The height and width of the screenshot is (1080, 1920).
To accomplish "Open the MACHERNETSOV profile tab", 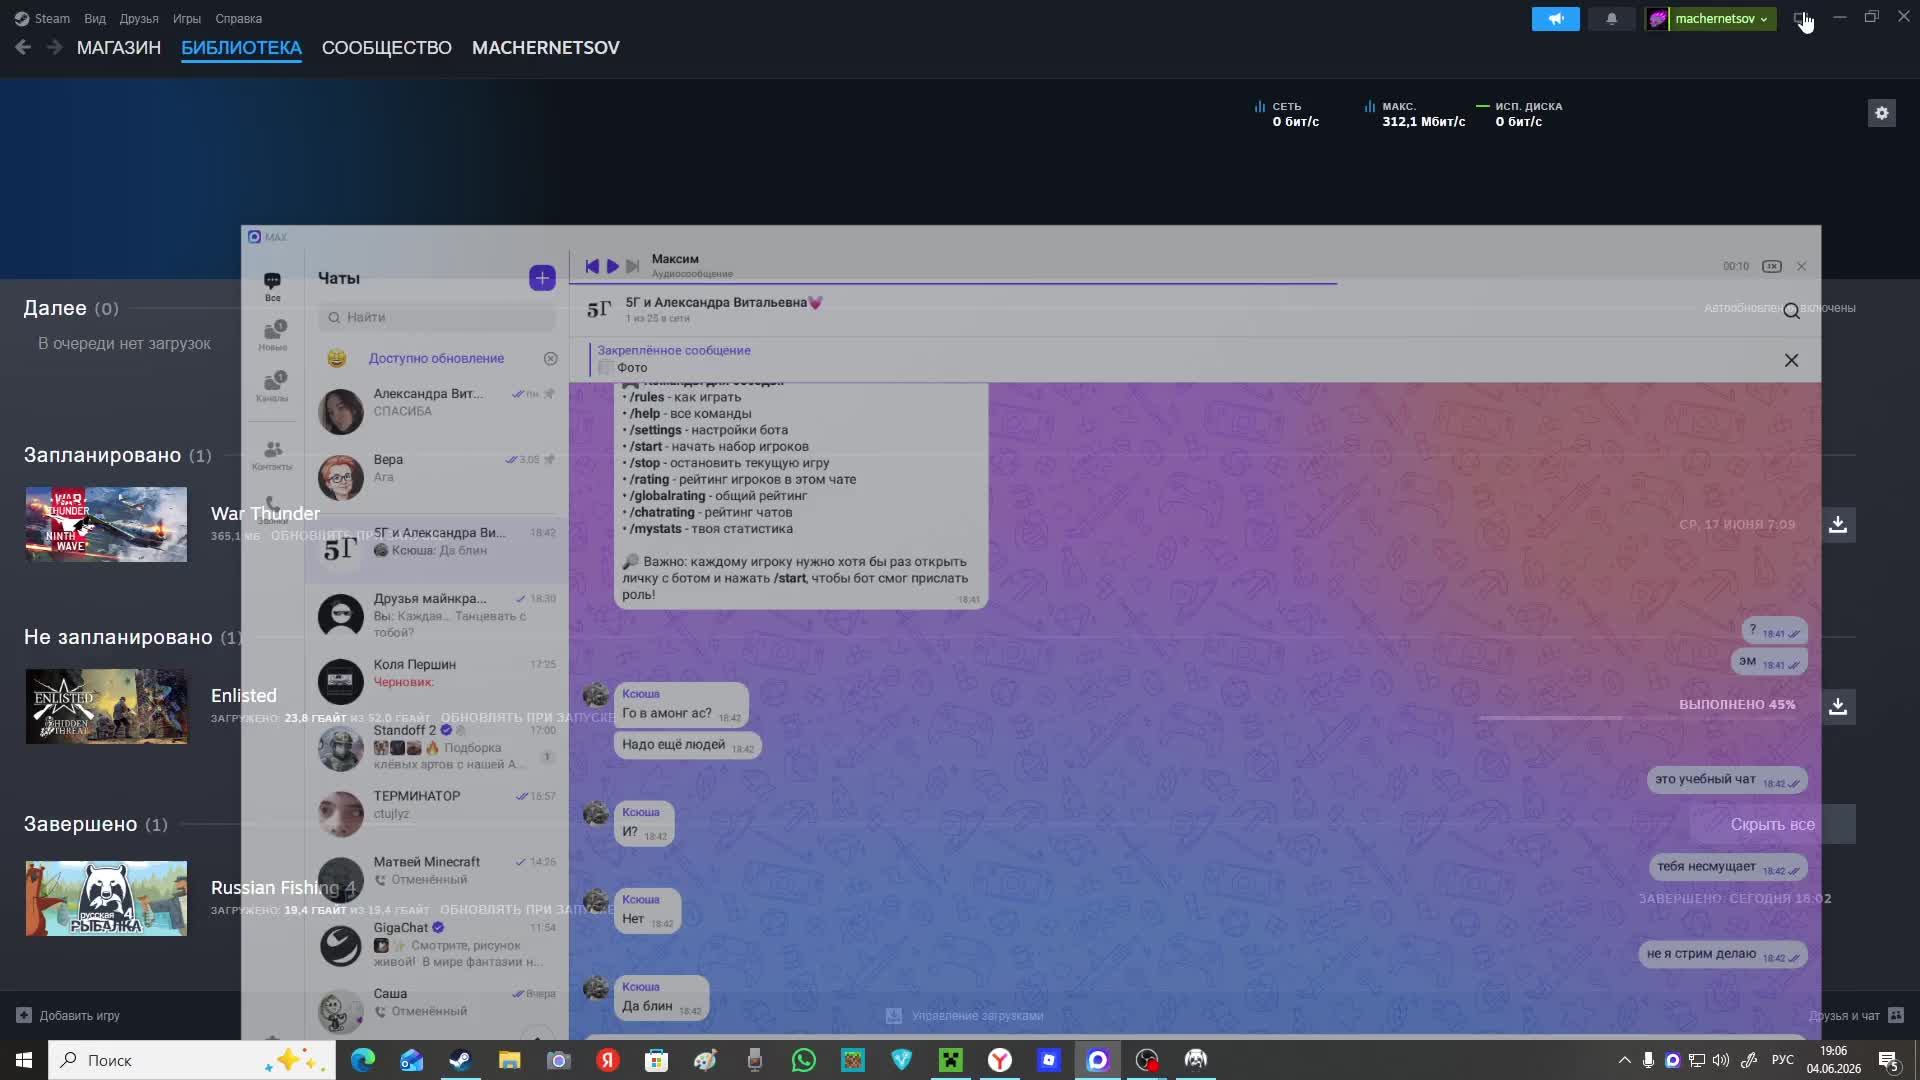I will [x=546, y=47].
